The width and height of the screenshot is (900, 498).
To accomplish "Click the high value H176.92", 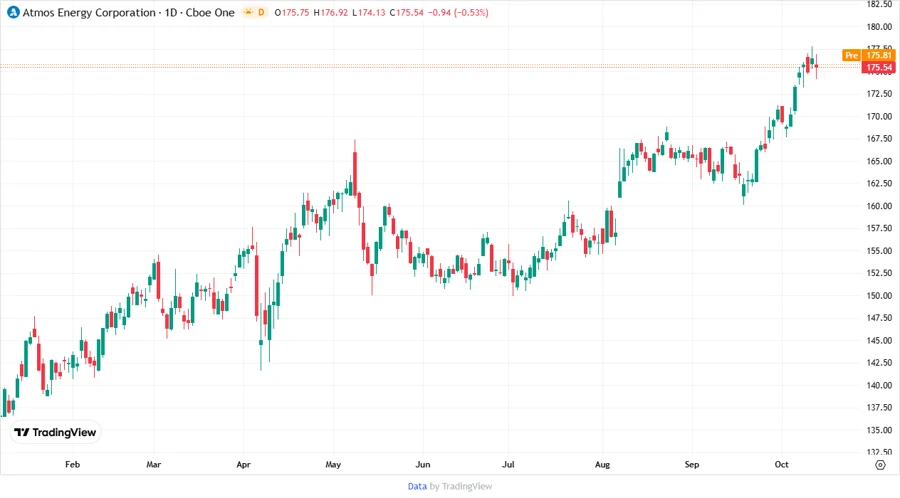I will 331,13.
